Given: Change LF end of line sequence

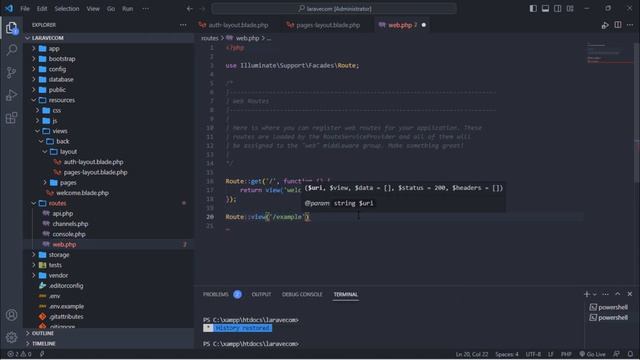Looking at the screenshot, I should click(551, 354).
